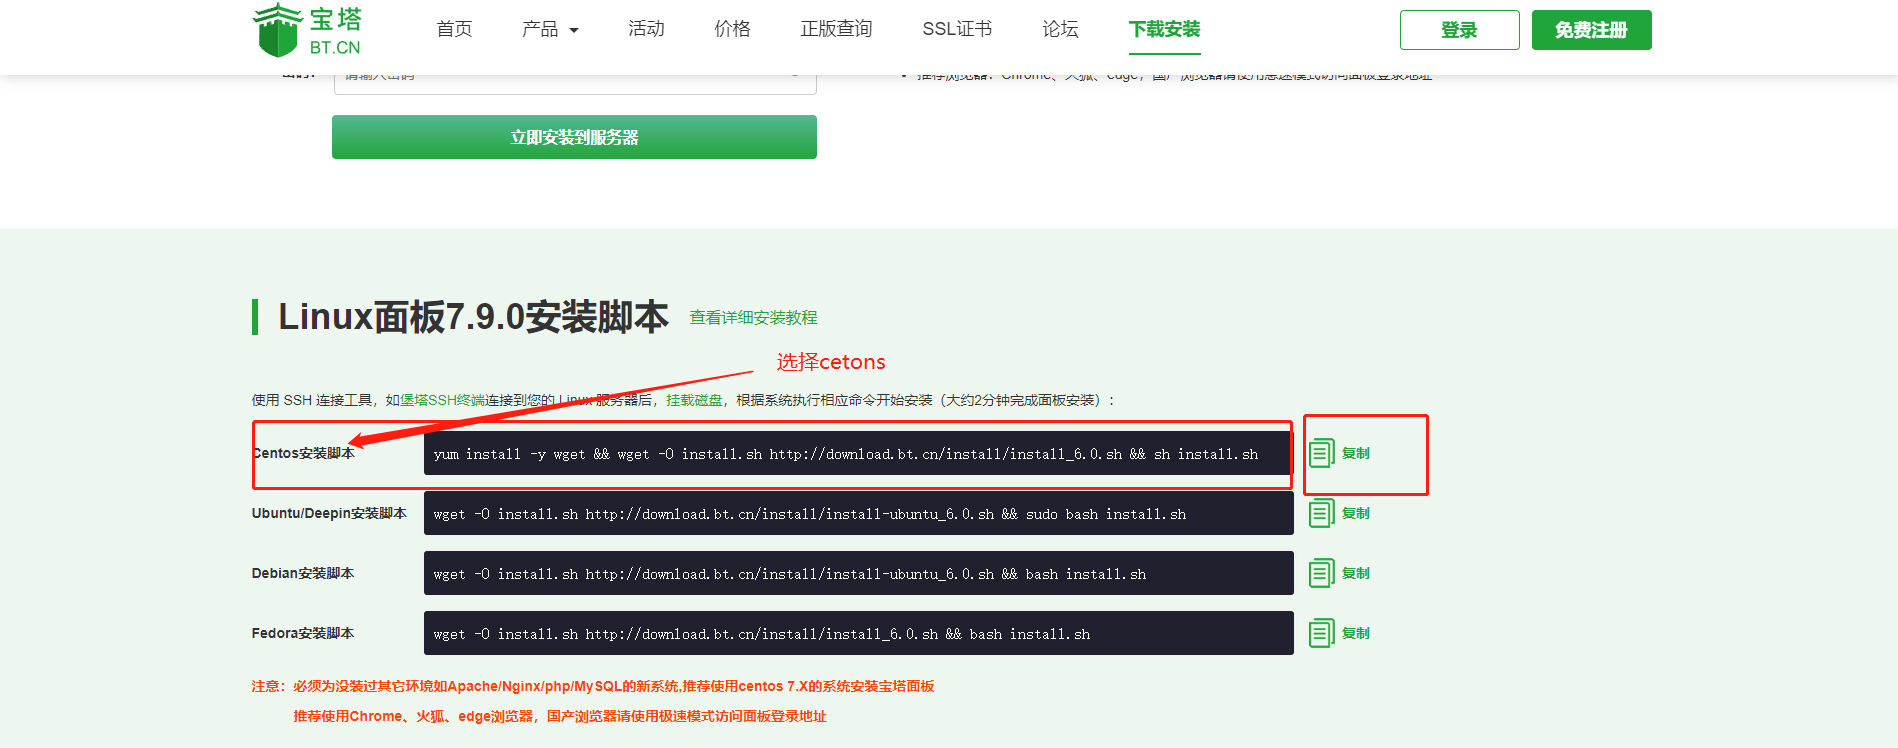Click the Fedora wget command box
1898x748 pixels.
[859, 633]
